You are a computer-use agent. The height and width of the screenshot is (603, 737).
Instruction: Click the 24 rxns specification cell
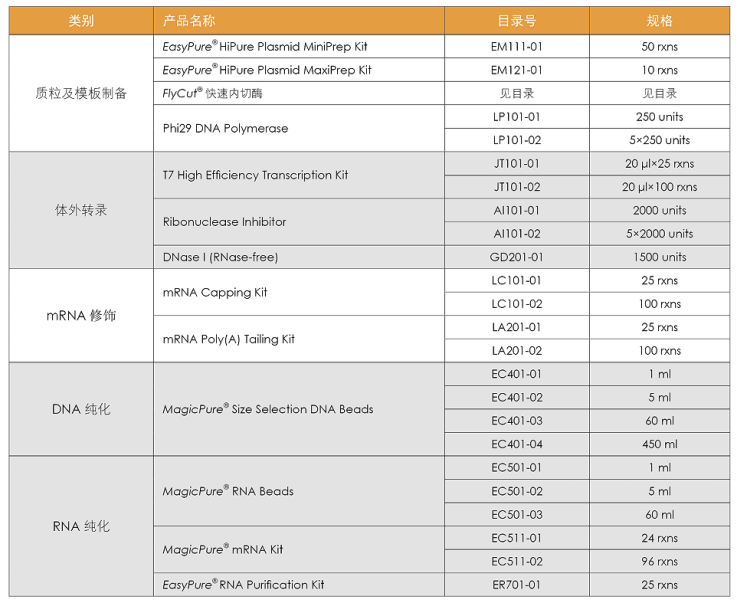coord(659,538)
